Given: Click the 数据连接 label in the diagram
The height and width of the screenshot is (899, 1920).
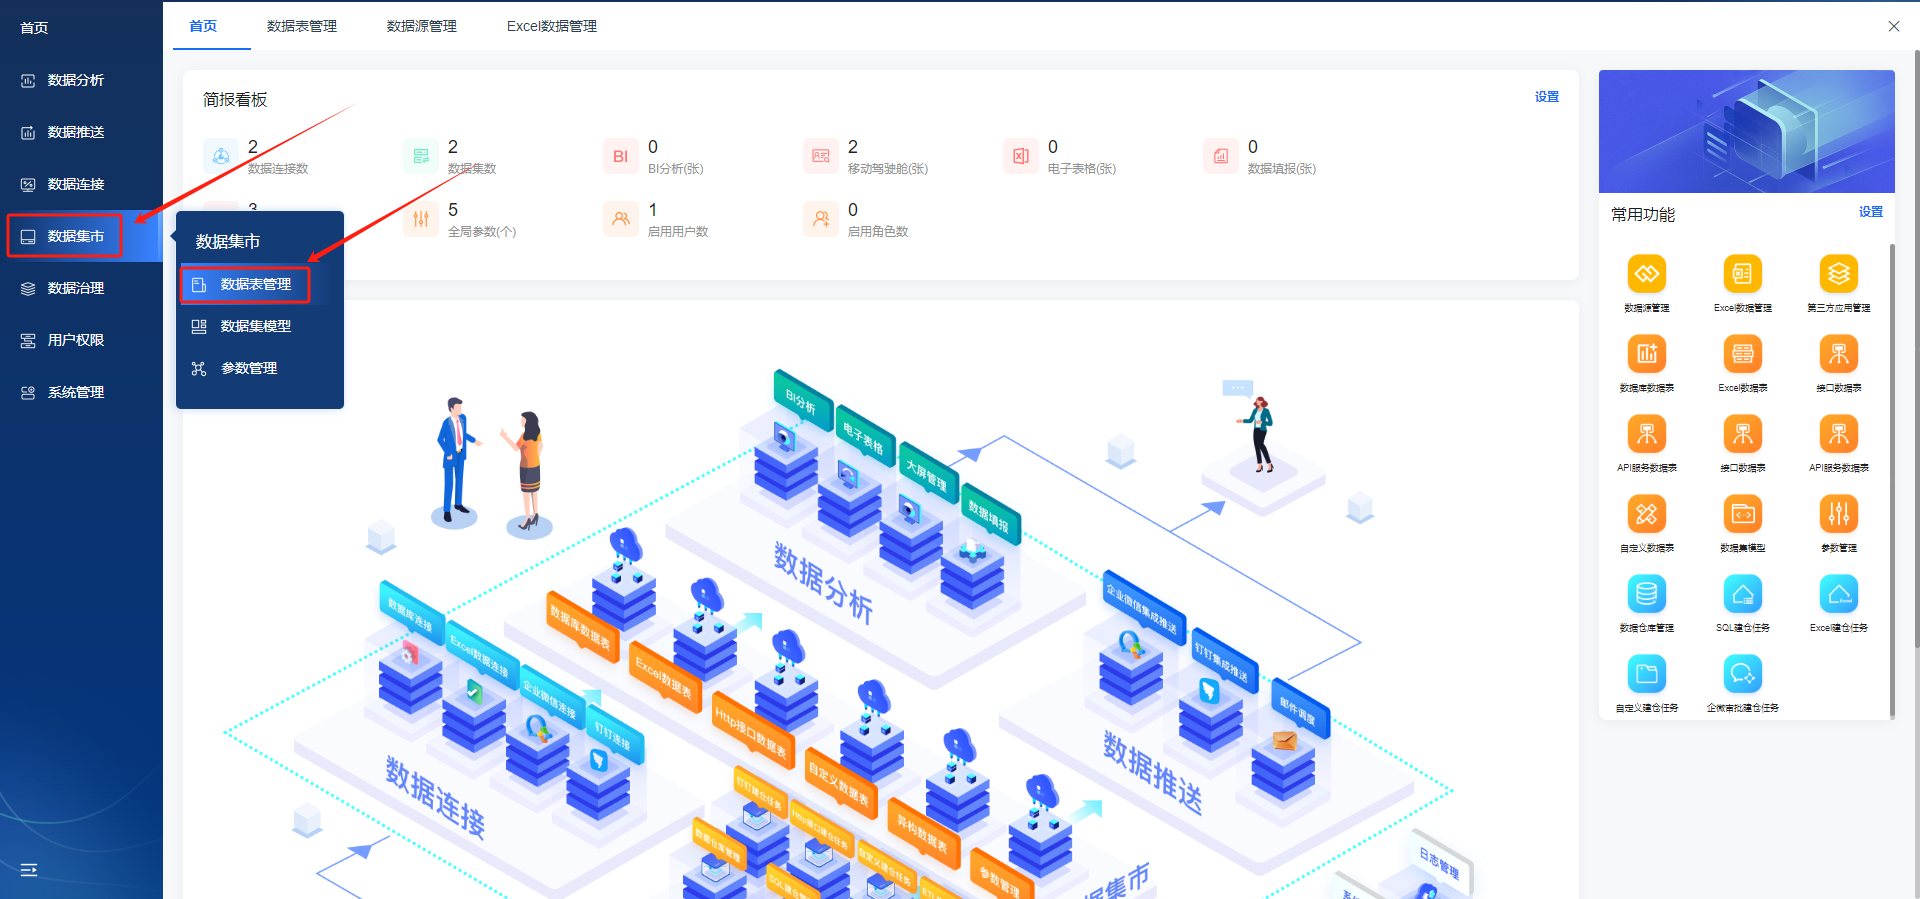Looking at the screenshot, I should (x=436, y=798).
